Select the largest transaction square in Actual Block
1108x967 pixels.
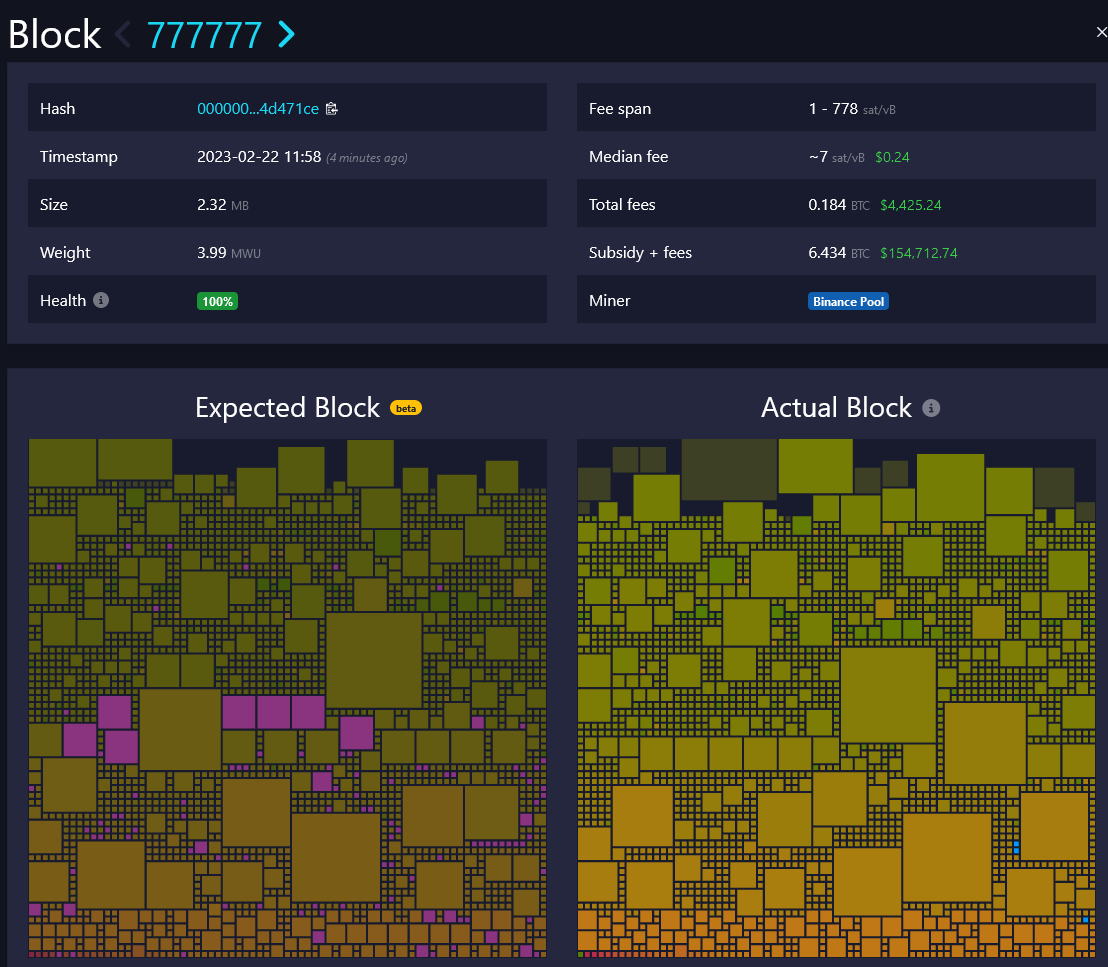888,695
